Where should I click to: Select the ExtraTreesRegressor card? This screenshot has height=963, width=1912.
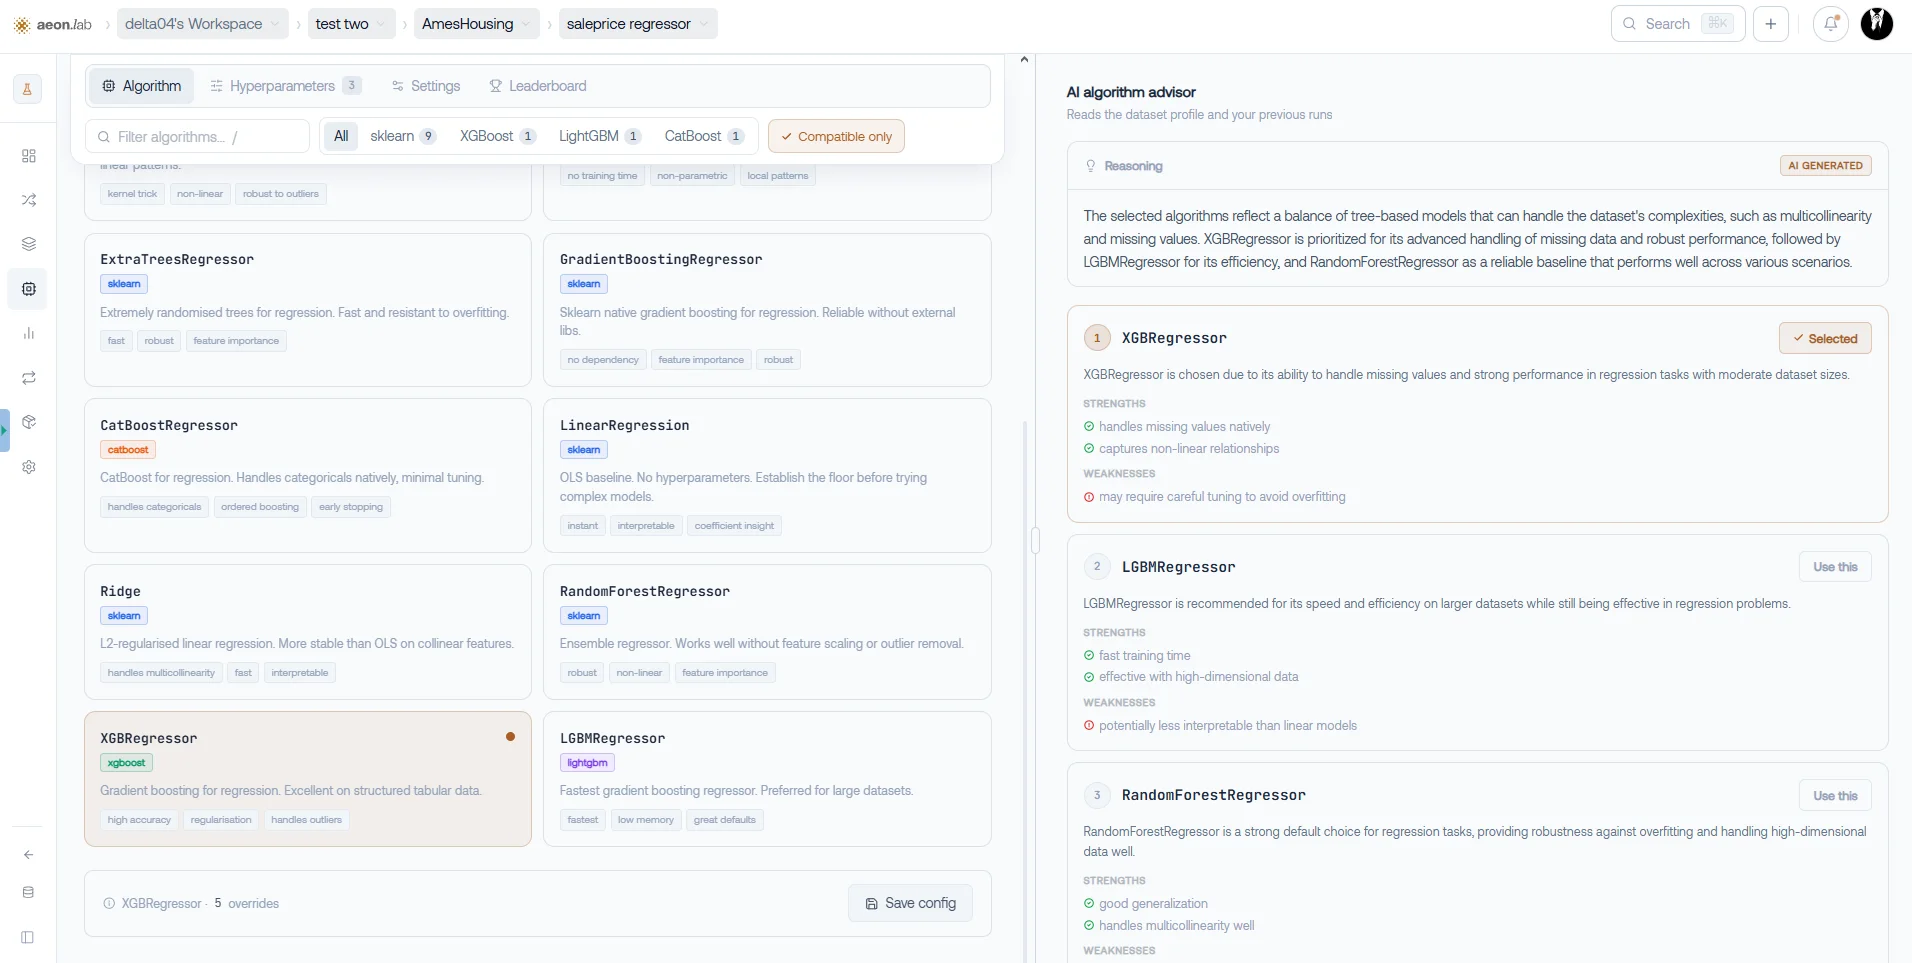[x=308, y=310]
